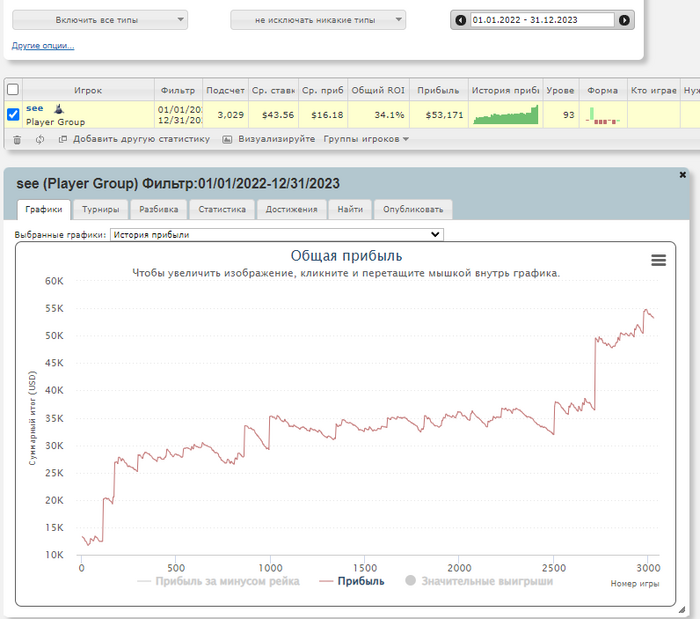This screenshot has height=619, width=700.
Task: Click the Общая прибыль chart title
Action: tap(346, 256)
